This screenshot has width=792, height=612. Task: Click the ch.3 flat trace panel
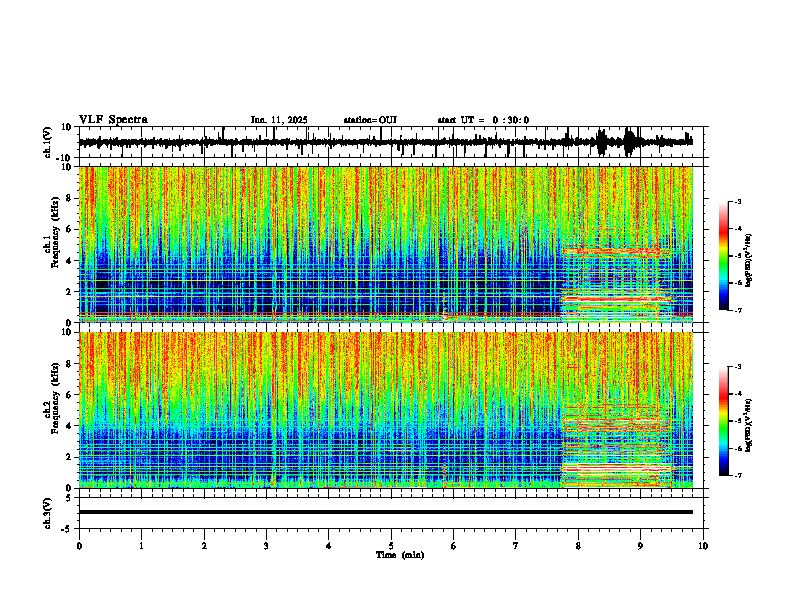tap(391, 513)
